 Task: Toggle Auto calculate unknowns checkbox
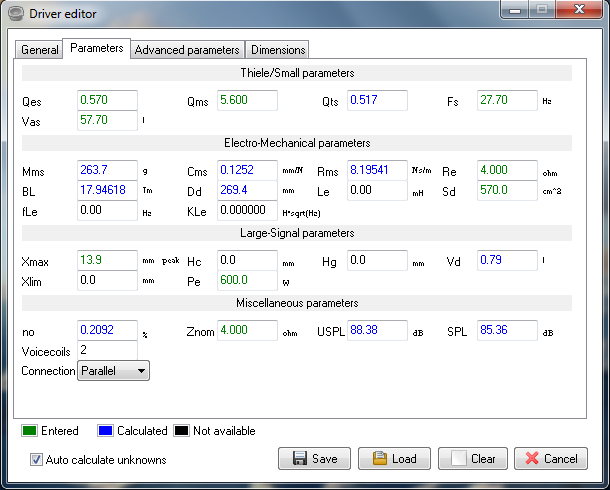pyautogui.click(x=36, y=460)
